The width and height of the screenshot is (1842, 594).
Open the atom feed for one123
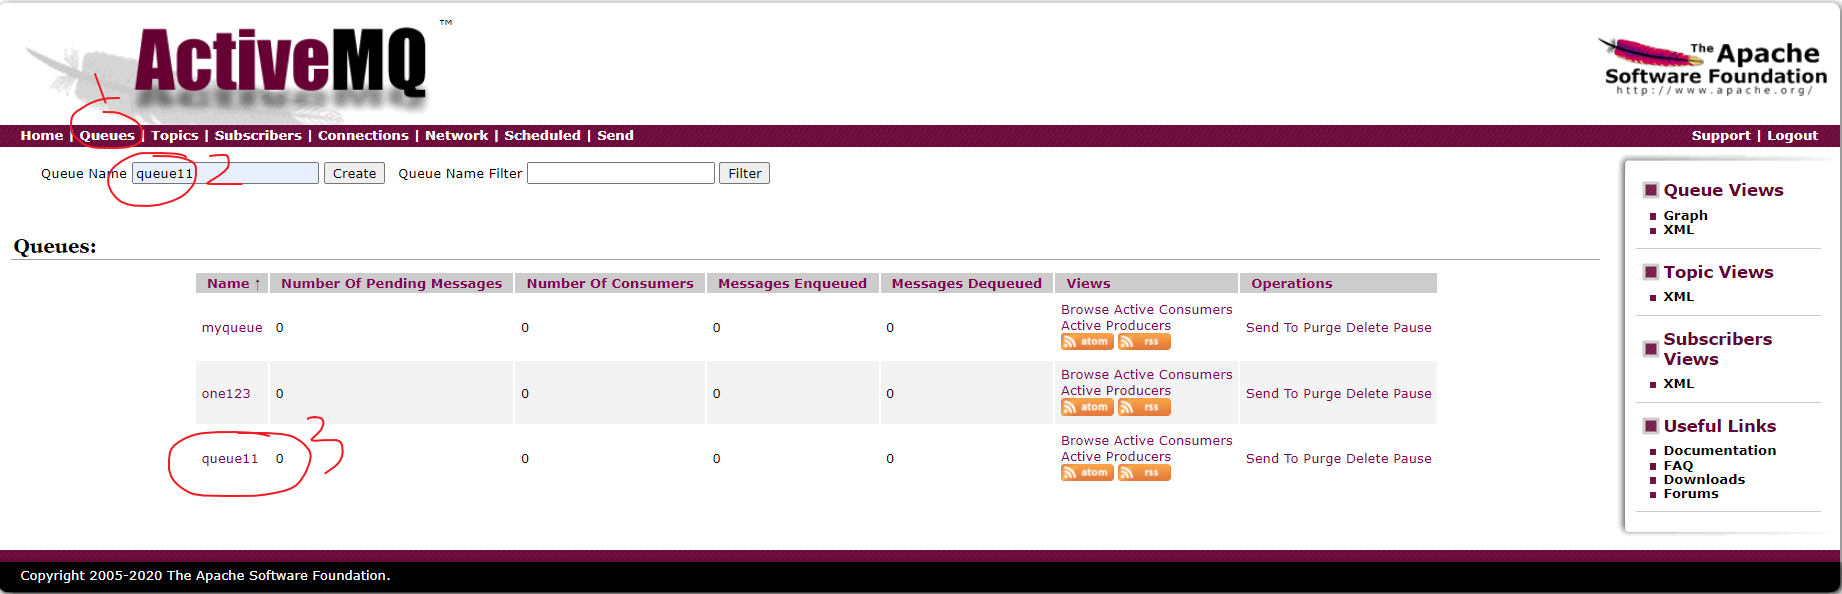[1087, 407]
